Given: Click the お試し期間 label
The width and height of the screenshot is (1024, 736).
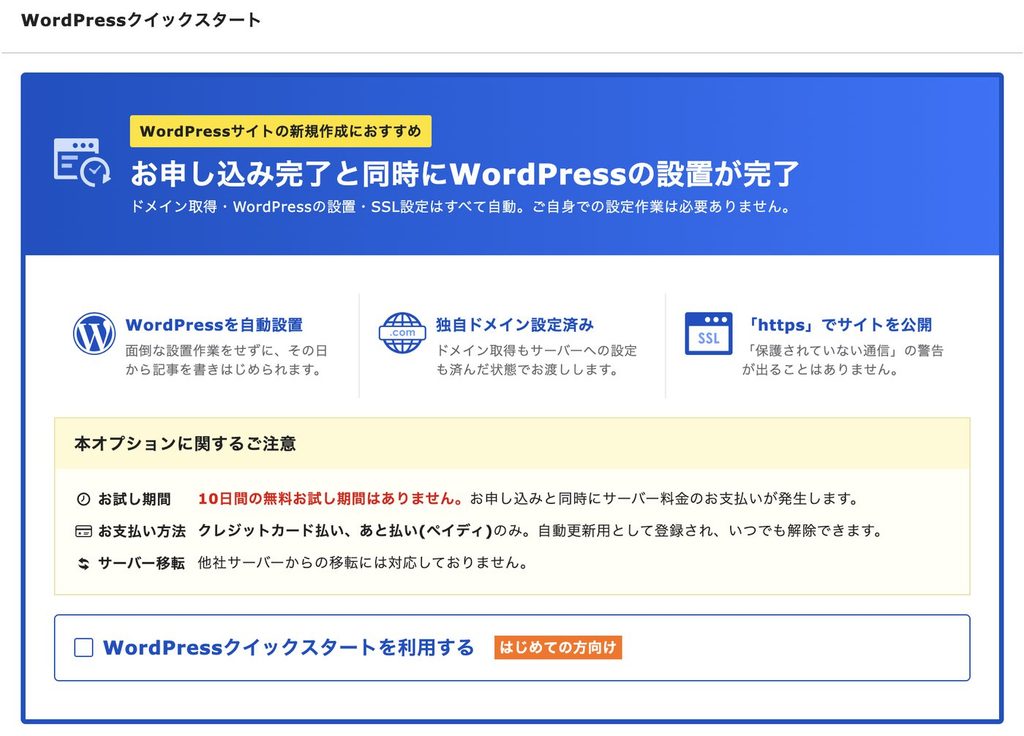Looking at the screenshot, I should click(x=134, y=500).
